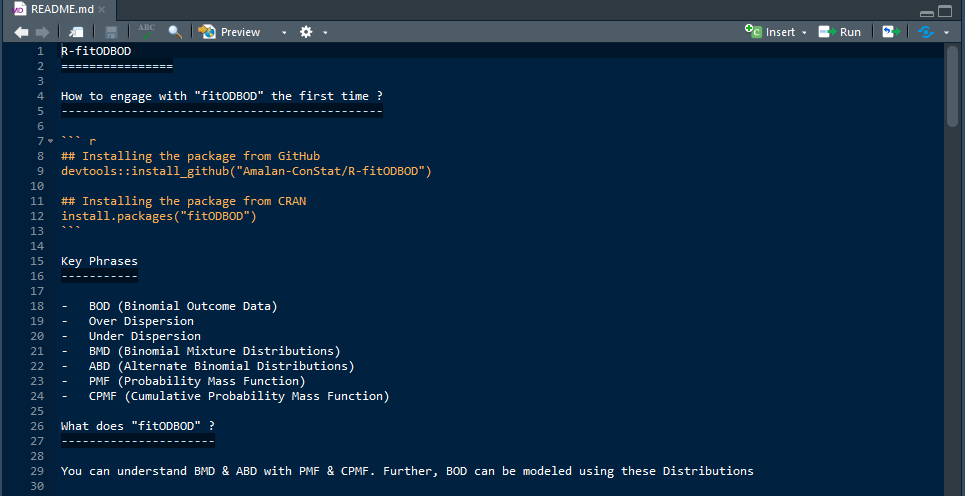965x496 pixels.
Task: Close the README.md tab
Action: [102, 10]
